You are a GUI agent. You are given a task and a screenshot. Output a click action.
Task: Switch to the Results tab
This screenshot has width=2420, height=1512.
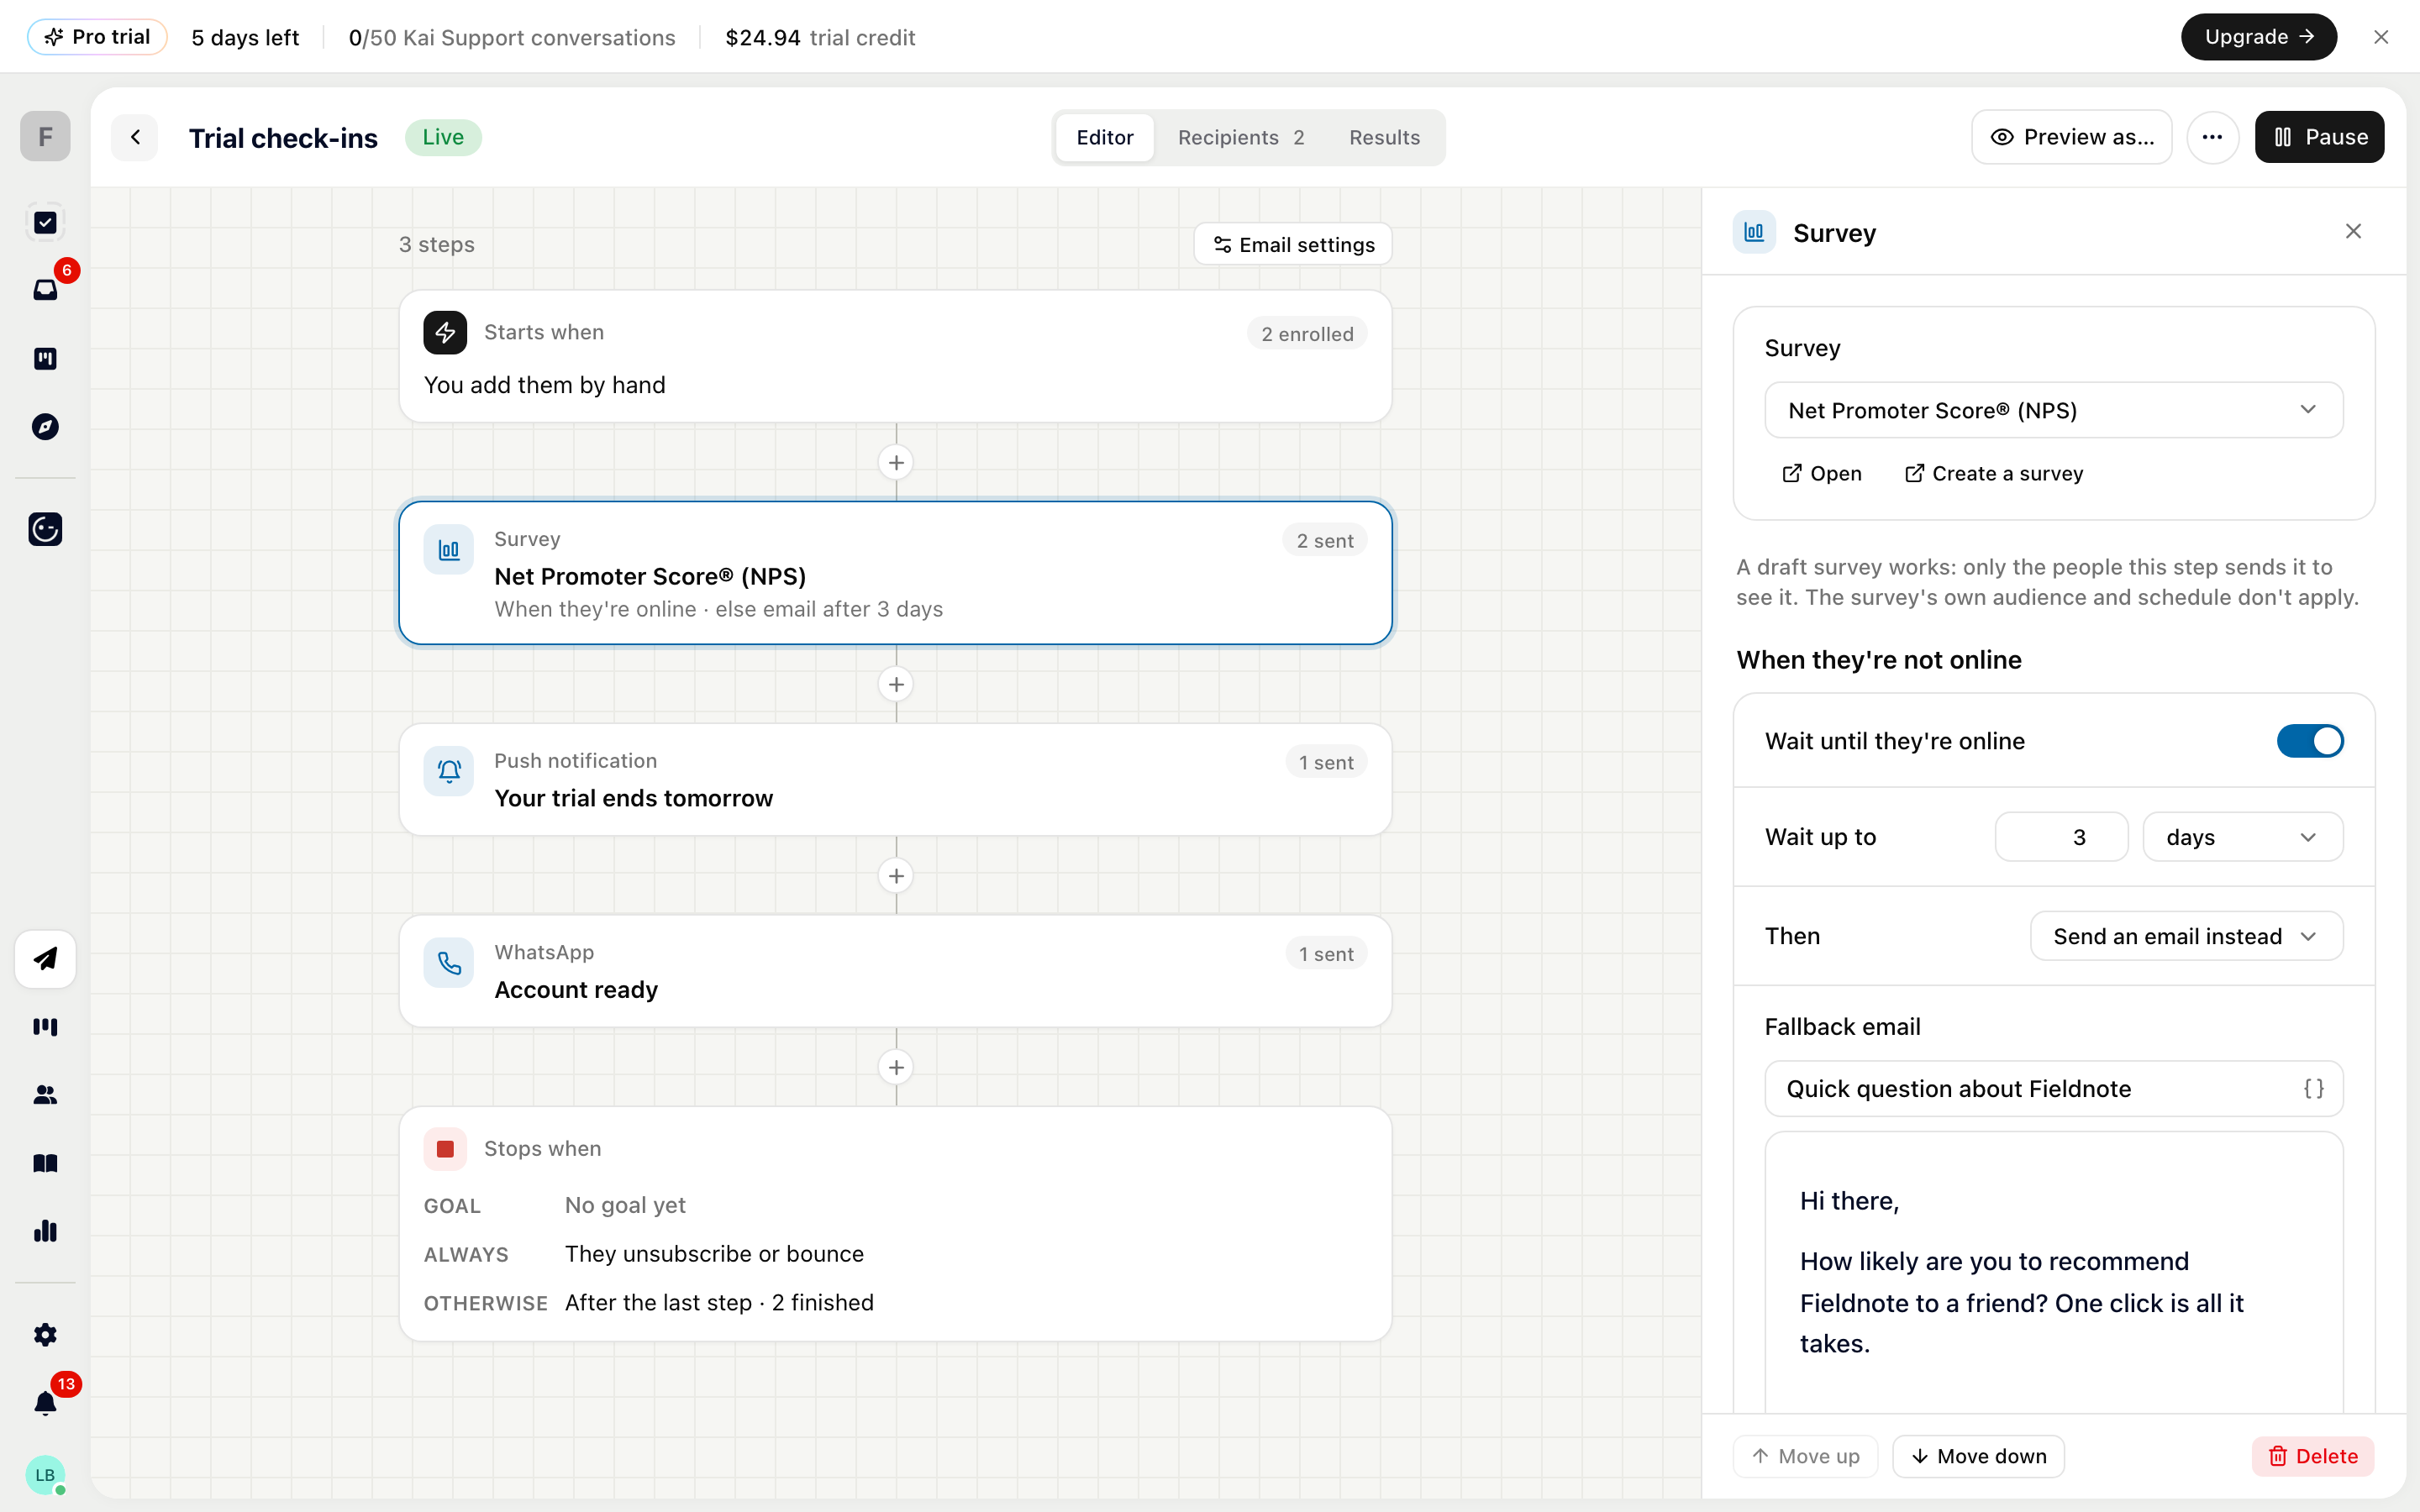click(1384, 137)
